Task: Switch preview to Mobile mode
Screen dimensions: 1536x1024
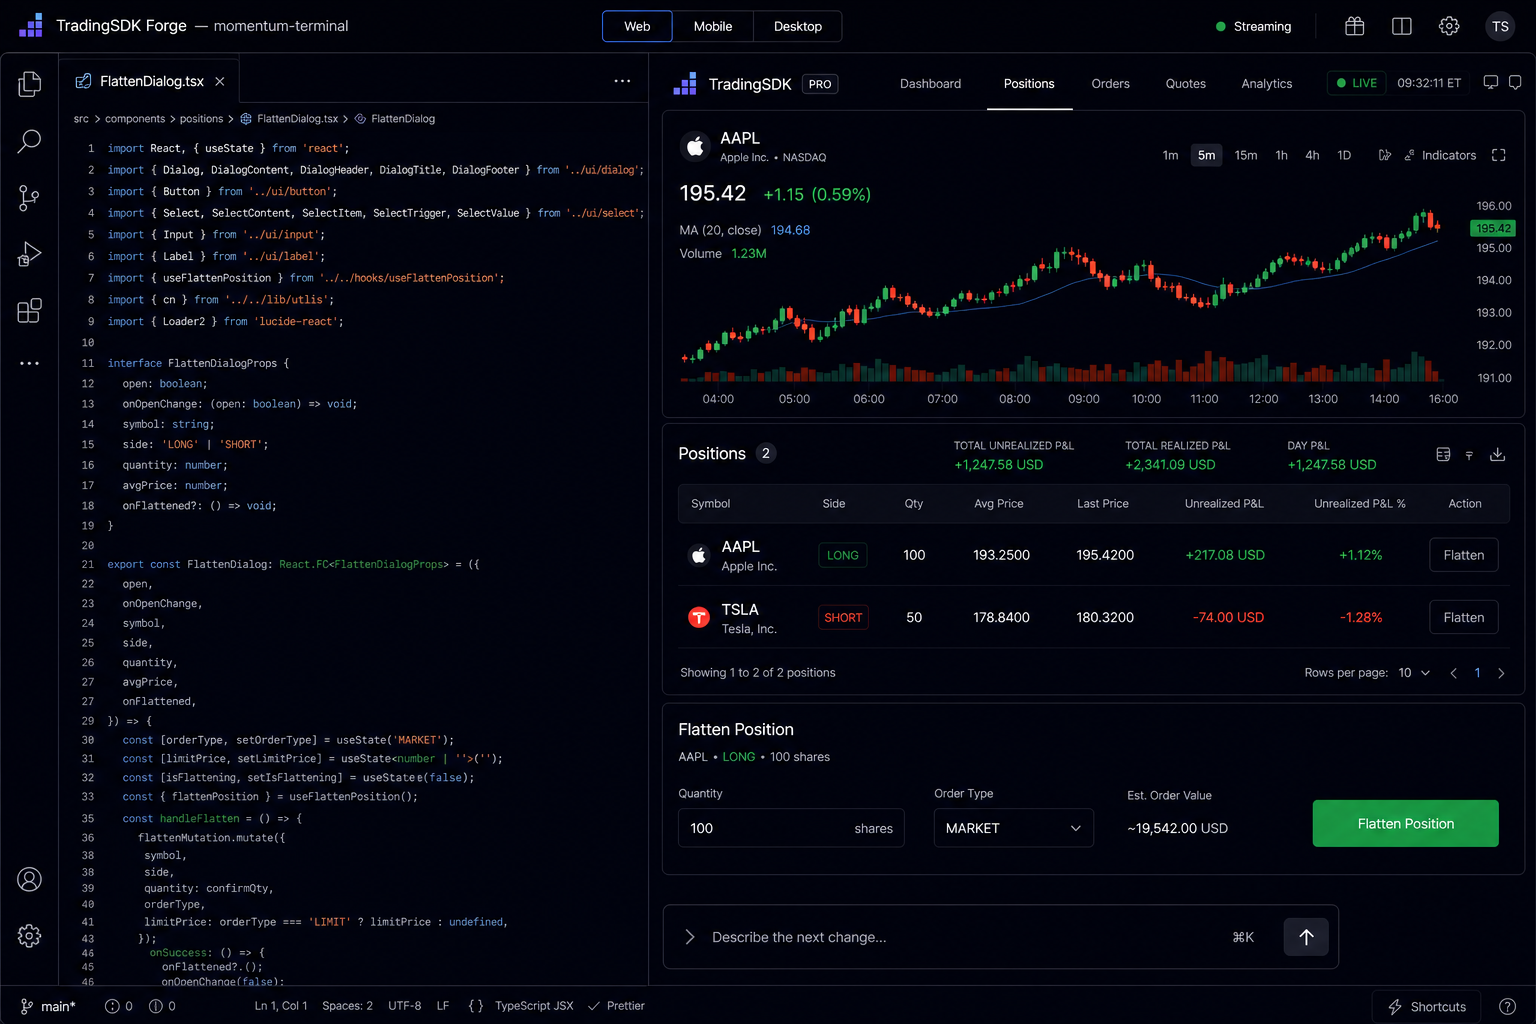Action: [x=713, y=26]
